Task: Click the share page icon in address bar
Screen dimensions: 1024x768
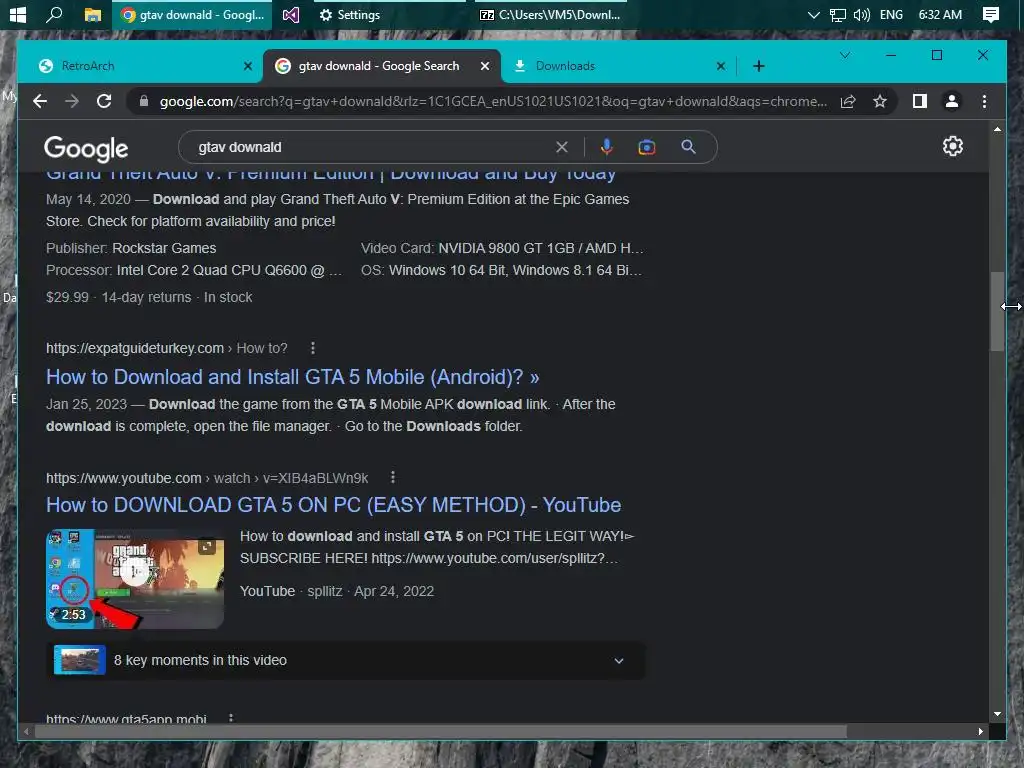Action: (848, 101)
